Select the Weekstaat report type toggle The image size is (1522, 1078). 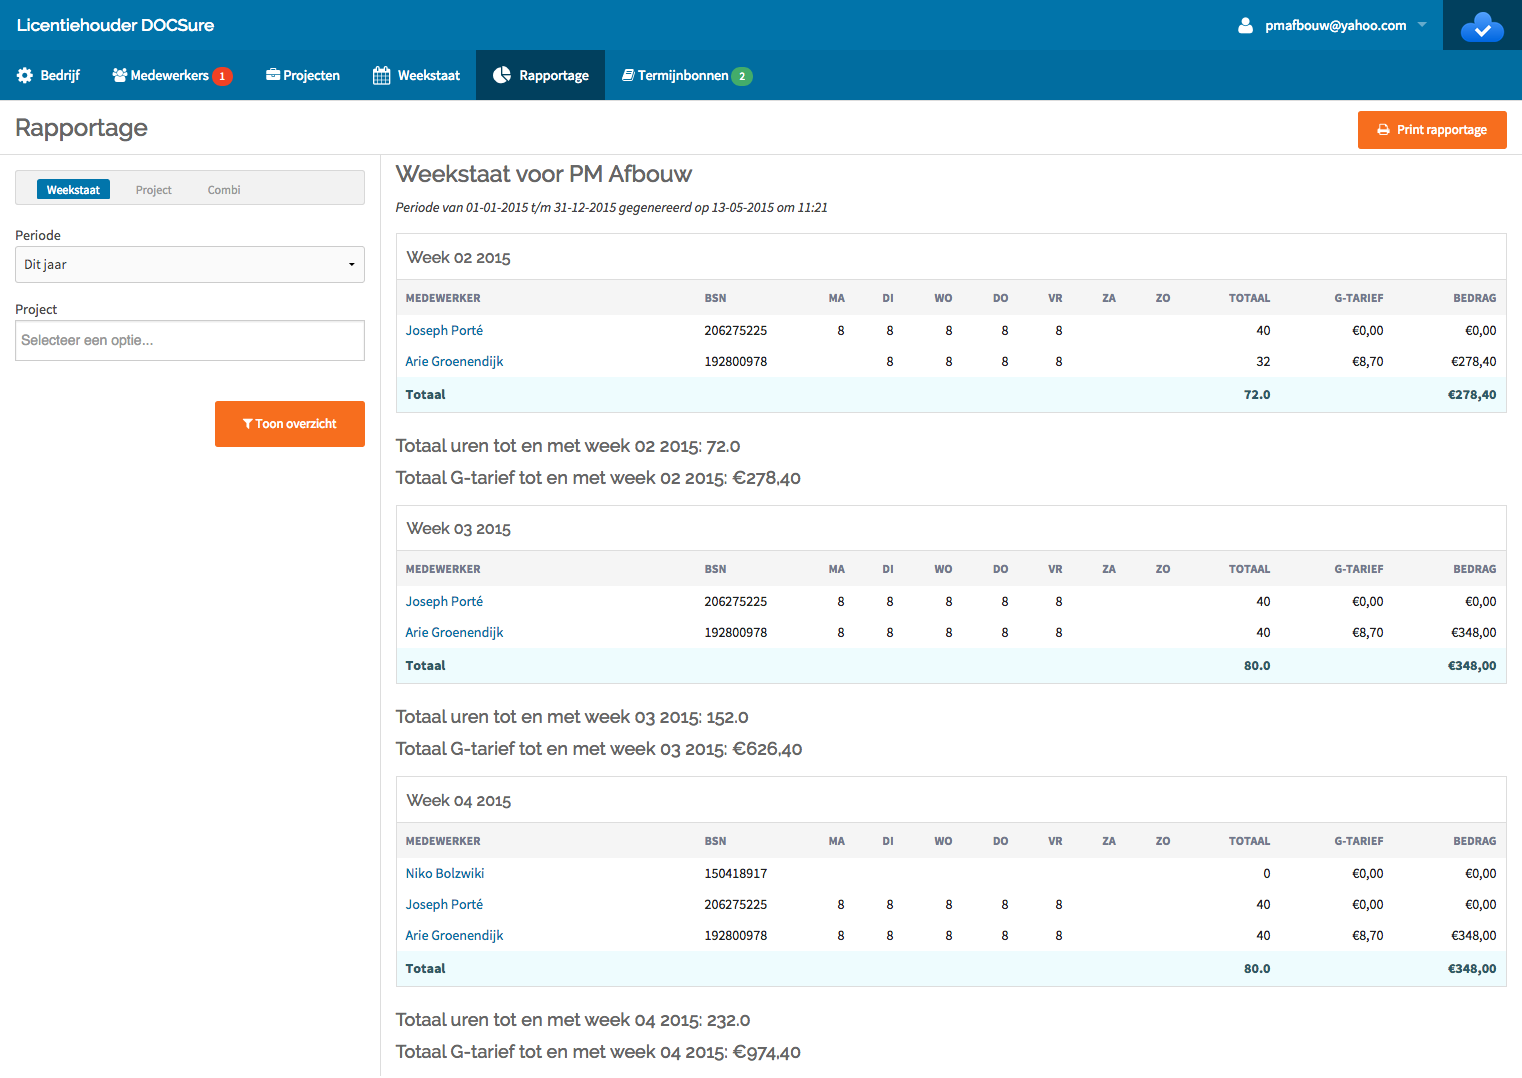tap(73, 190)
